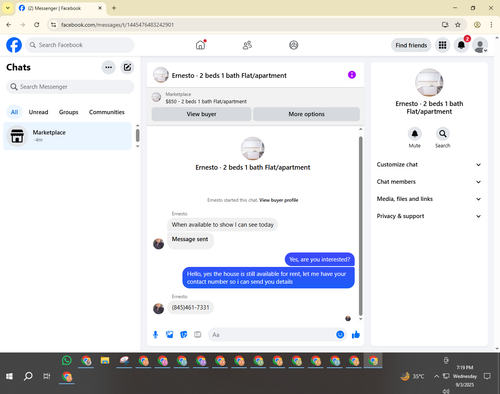The width and height of the screenshot is (500, 394).
Task: Open Chats options three-dot button
Action: pyautogui.click(x=108, y=67)
